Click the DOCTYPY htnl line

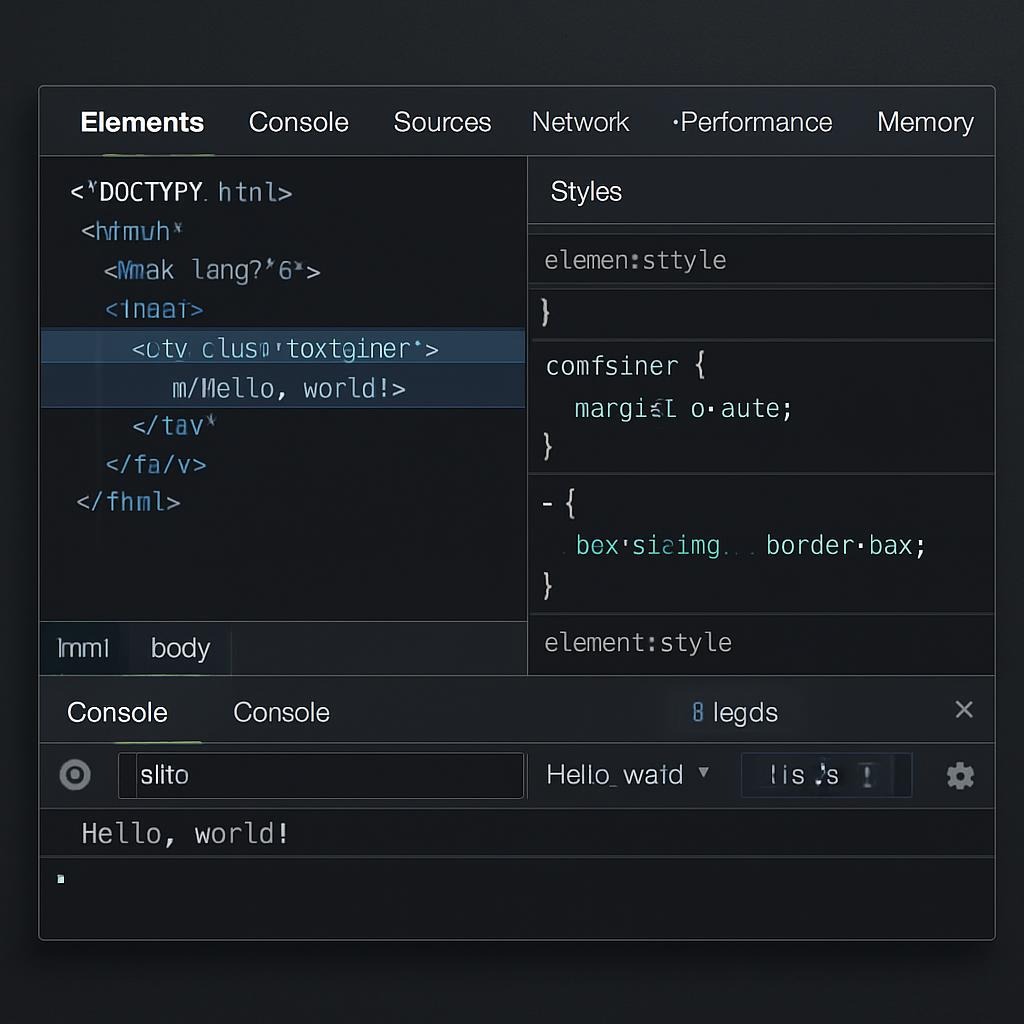coord(181,192)
